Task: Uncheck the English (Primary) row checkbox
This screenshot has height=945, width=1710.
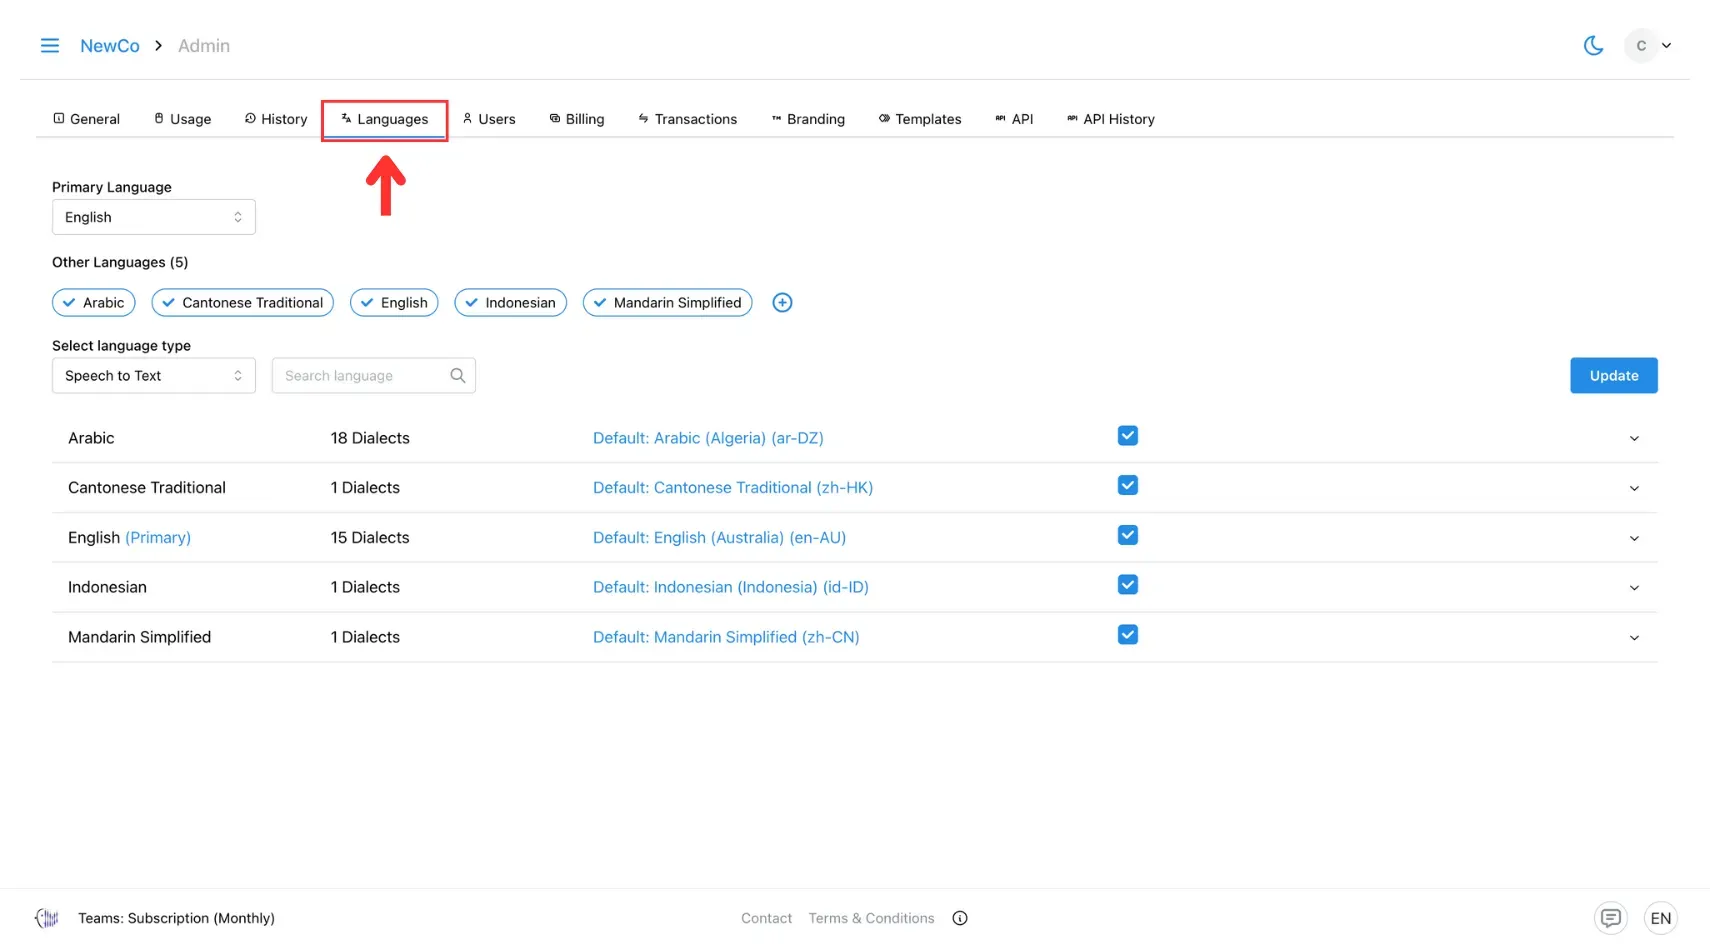Action: [1128, 536]
